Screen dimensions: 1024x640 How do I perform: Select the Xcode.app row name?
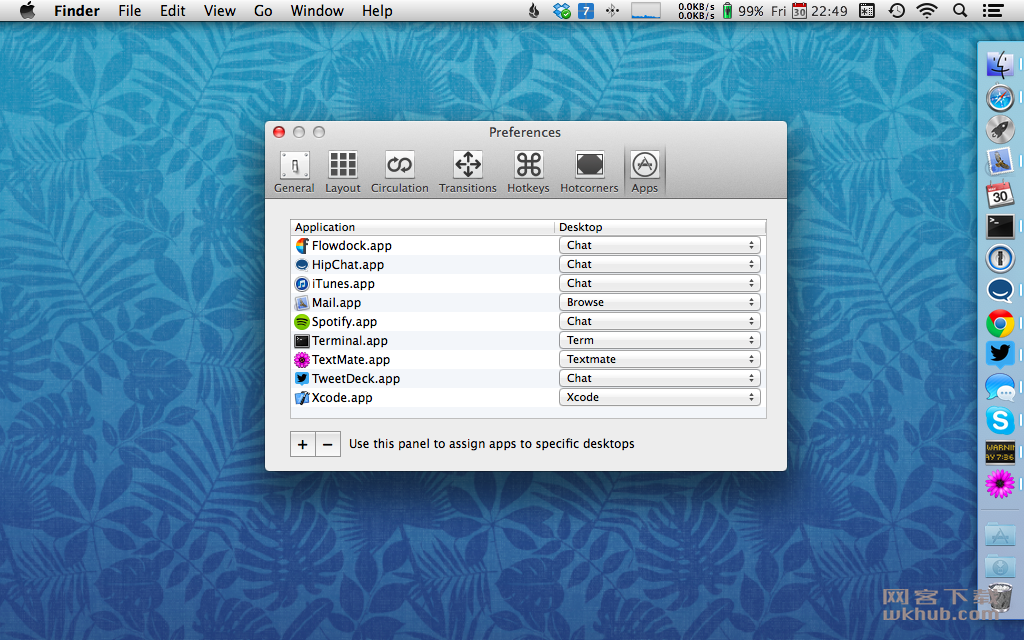342,397
